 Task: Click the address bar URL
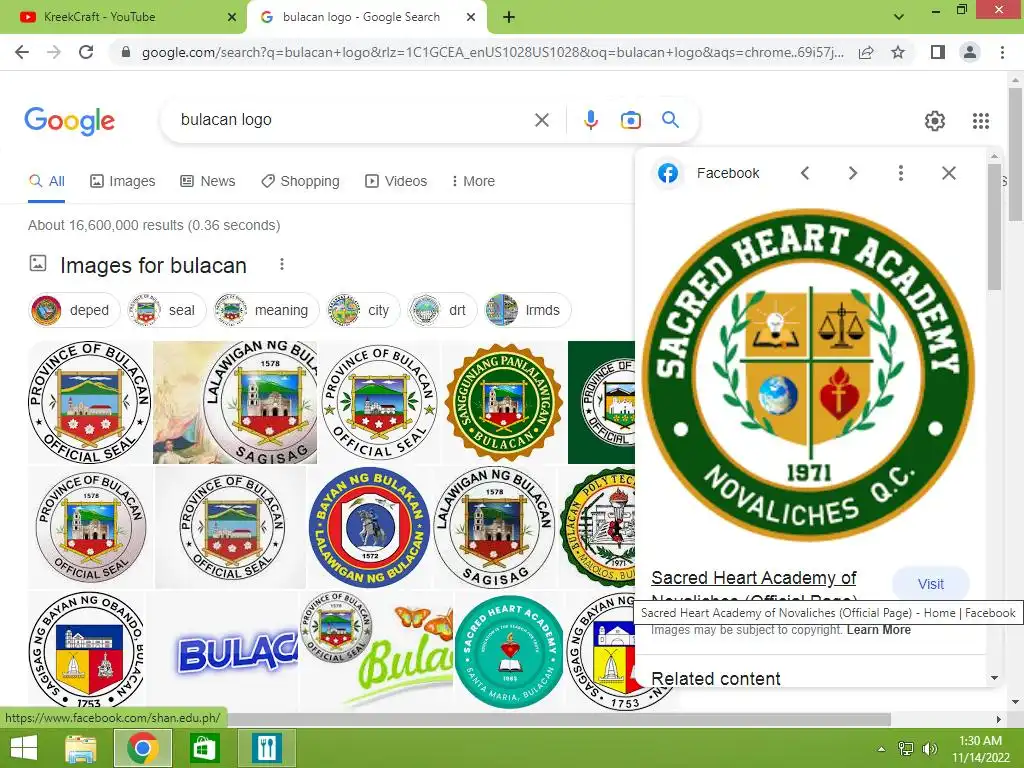pos(493,52)
